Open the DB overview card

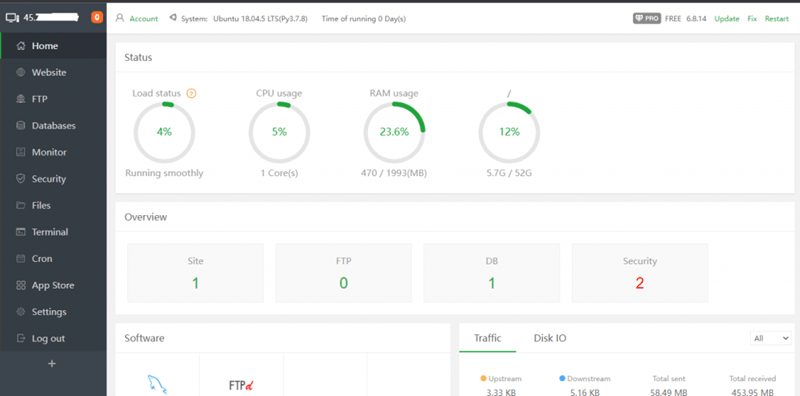pyautogui.click(x=492, y=273)
